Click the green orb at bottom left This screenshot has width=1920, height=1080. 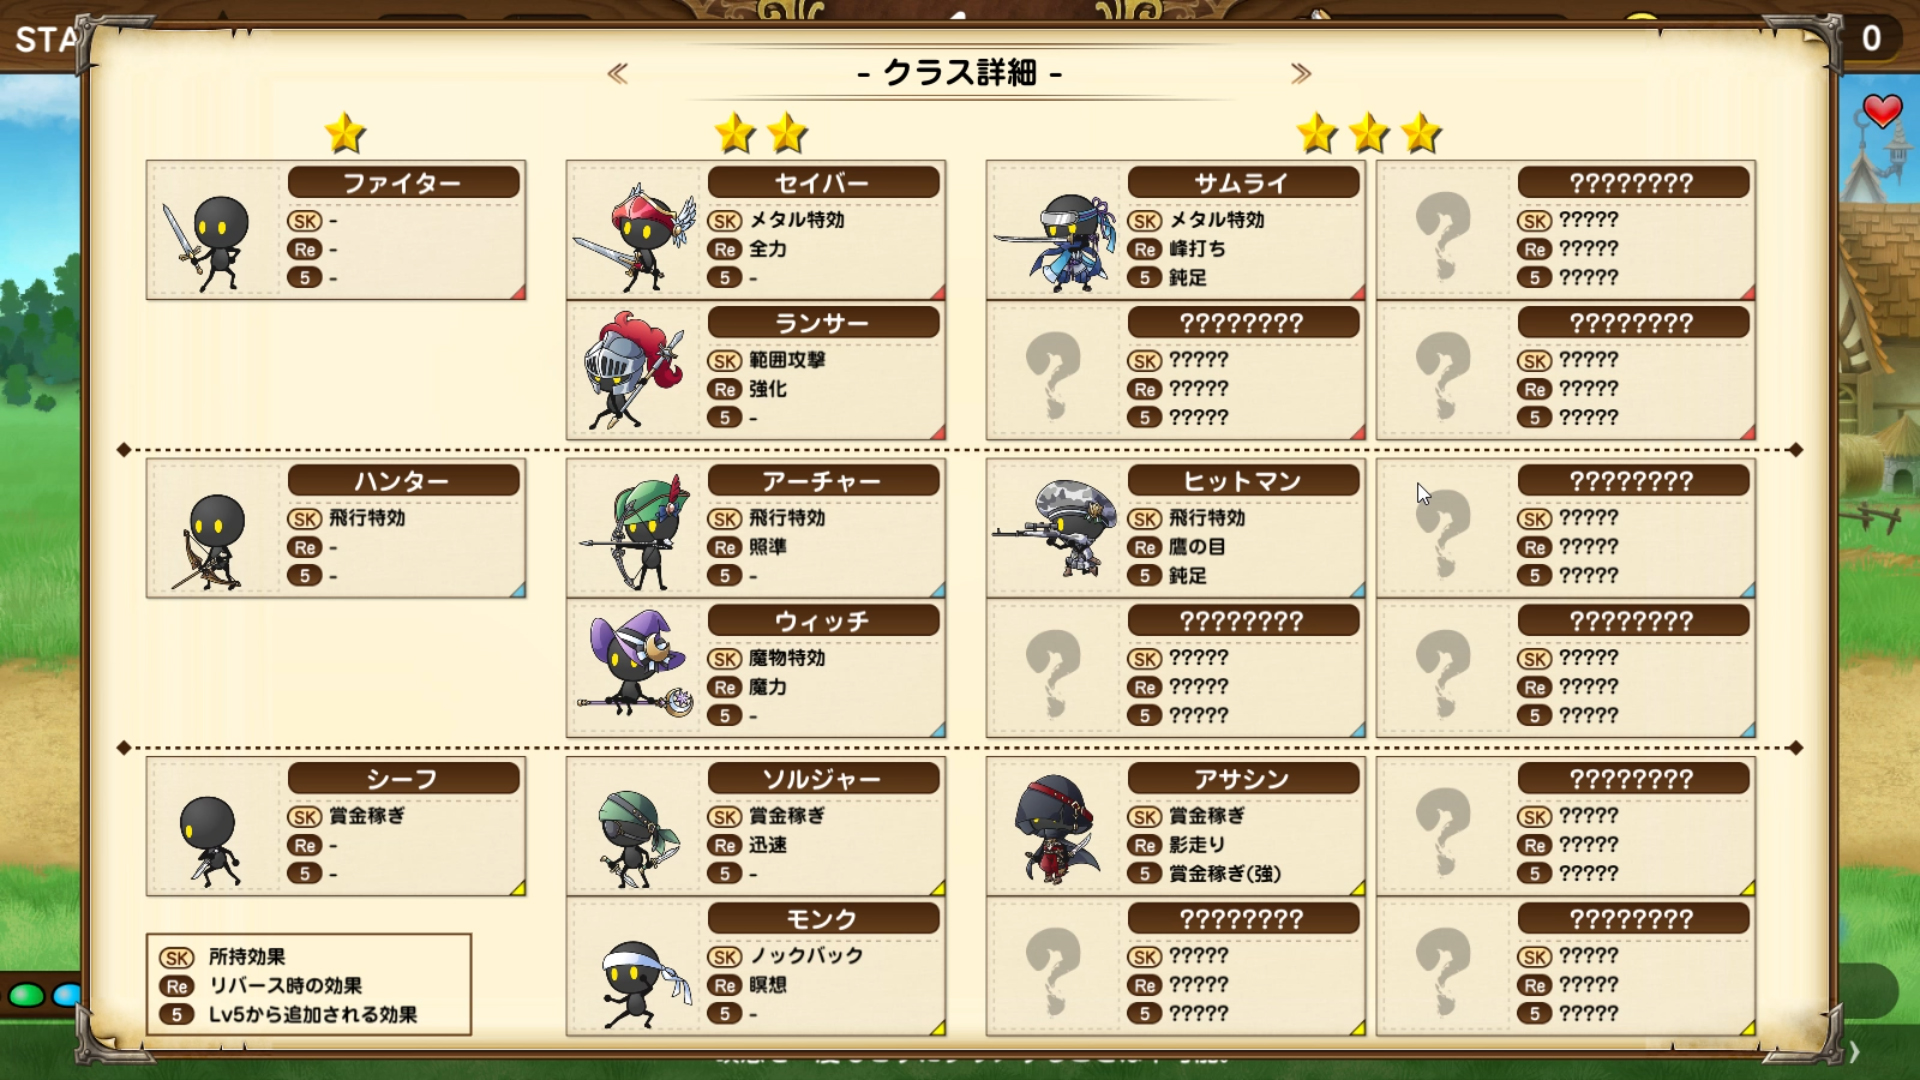26,995
